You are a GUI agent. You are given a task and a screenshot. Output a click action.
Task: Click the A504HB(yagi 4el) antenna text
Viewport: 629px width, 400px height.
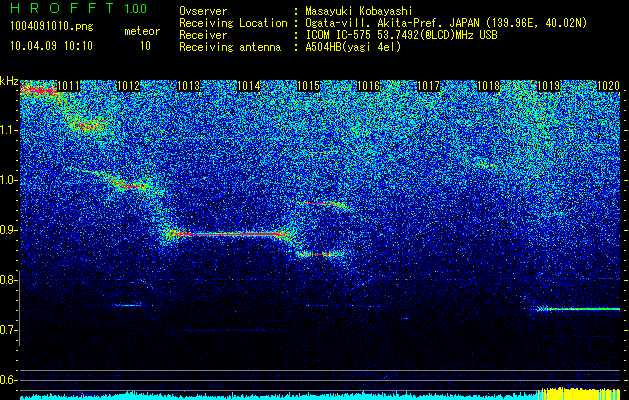point(353,47)
